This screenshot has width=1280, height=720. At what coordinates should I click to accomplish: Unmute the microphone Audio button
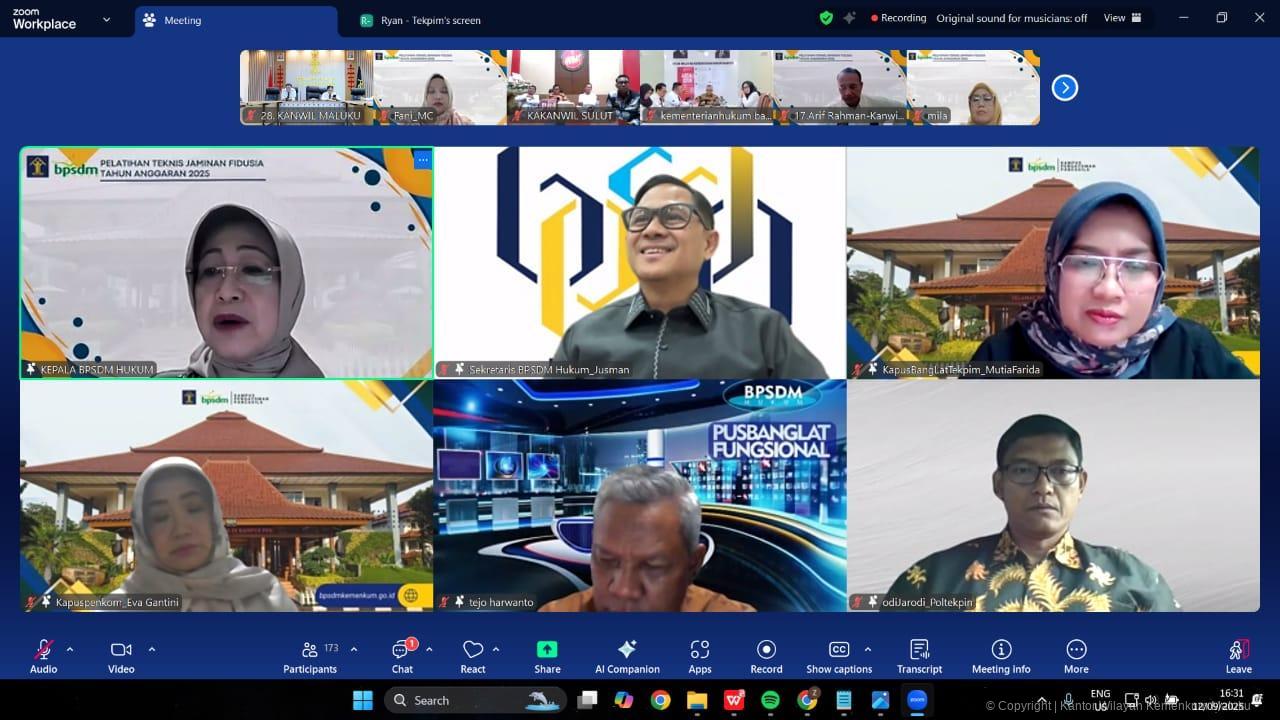coord(43,655)
